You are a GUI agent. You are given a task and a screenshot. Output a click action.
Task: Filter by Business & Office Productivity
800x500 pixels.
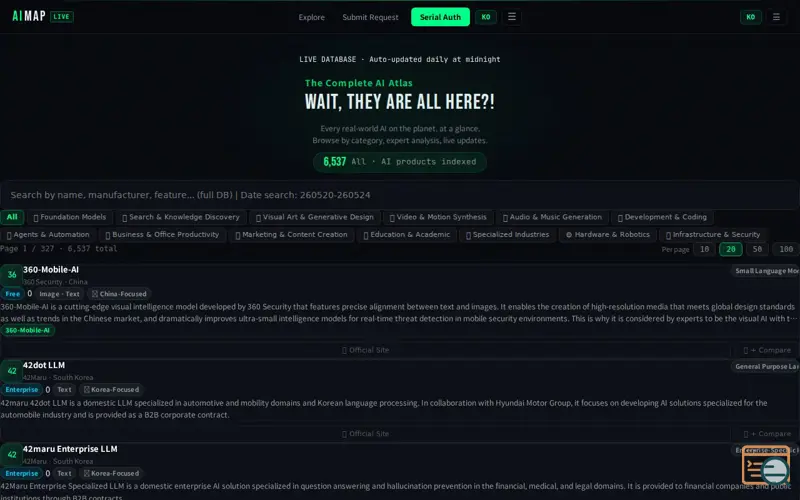pyautogui.click(x=162, y=235)
